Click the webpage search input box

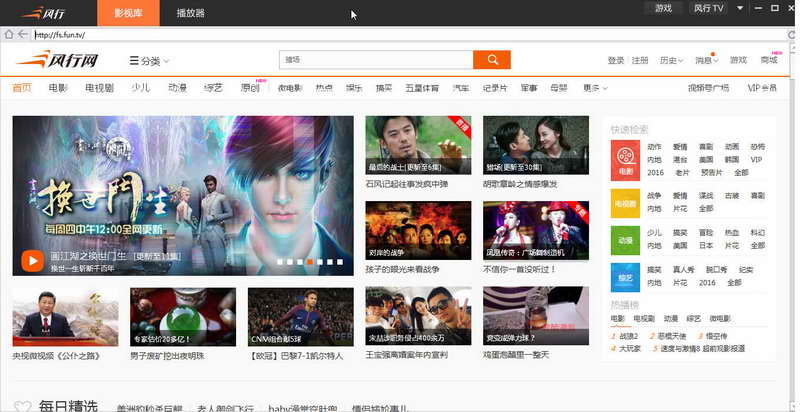pyautogui.click(x=376, y=60)
